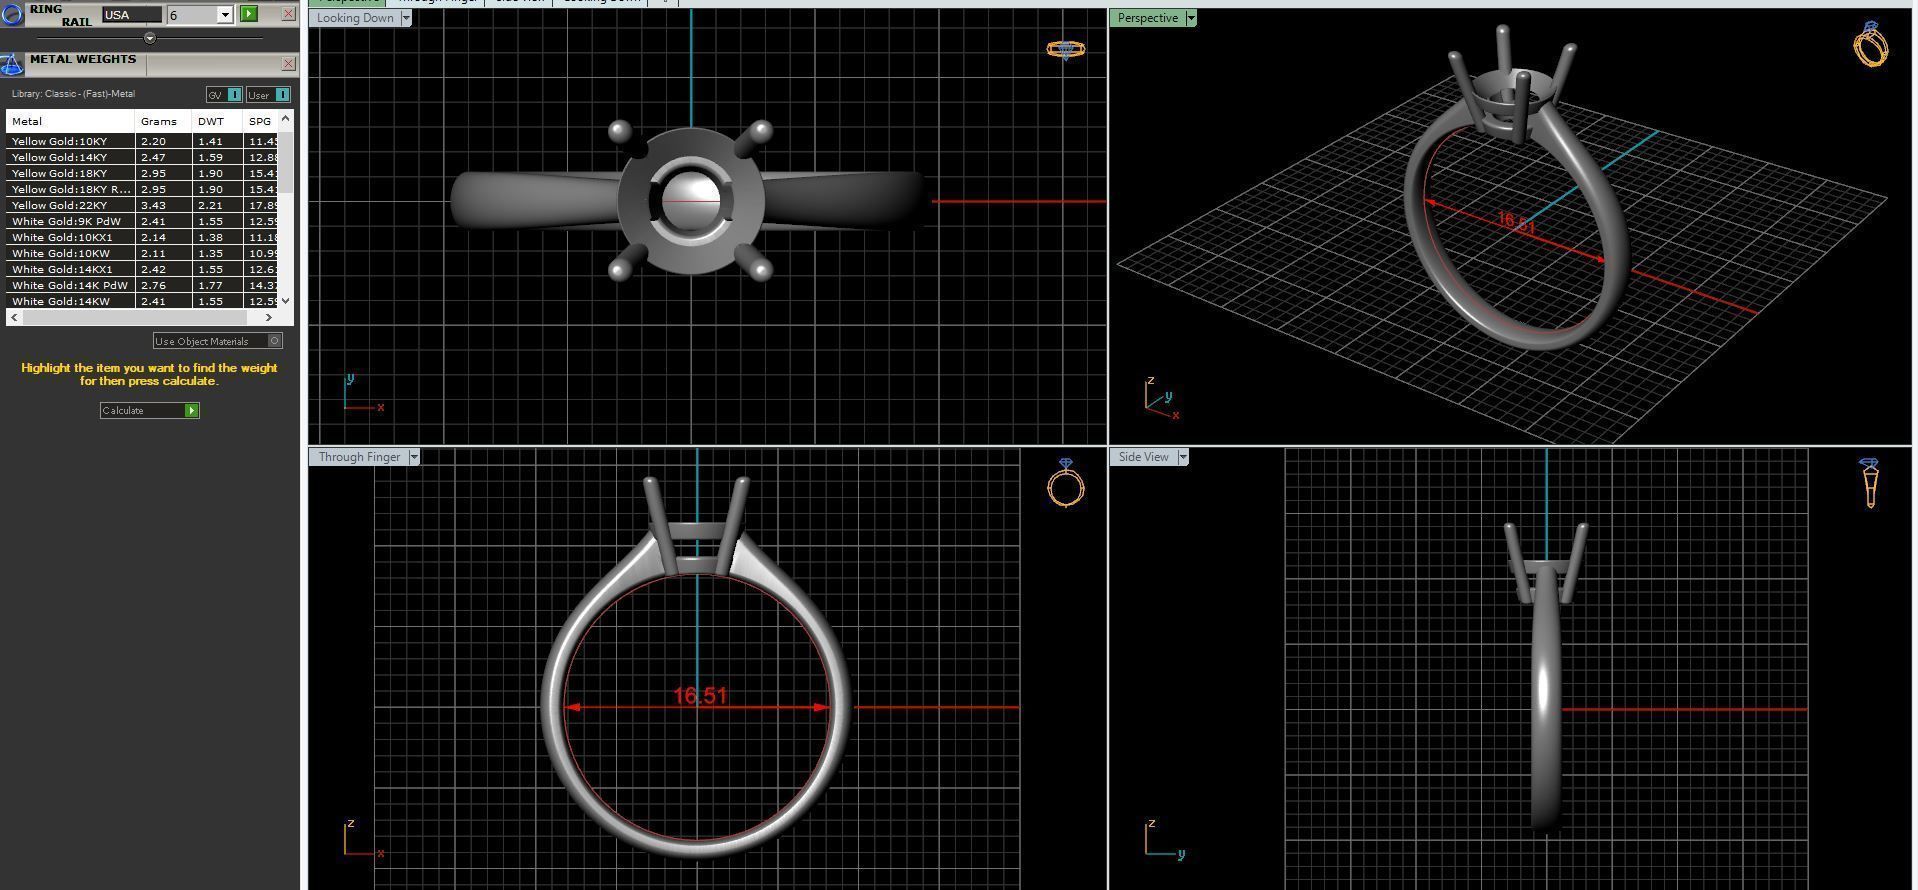The width and height of the screenshot is (1918, 890).
Task: Click 16.51 dimension in Perspective viewport
Action: (x=1516, y=223)
